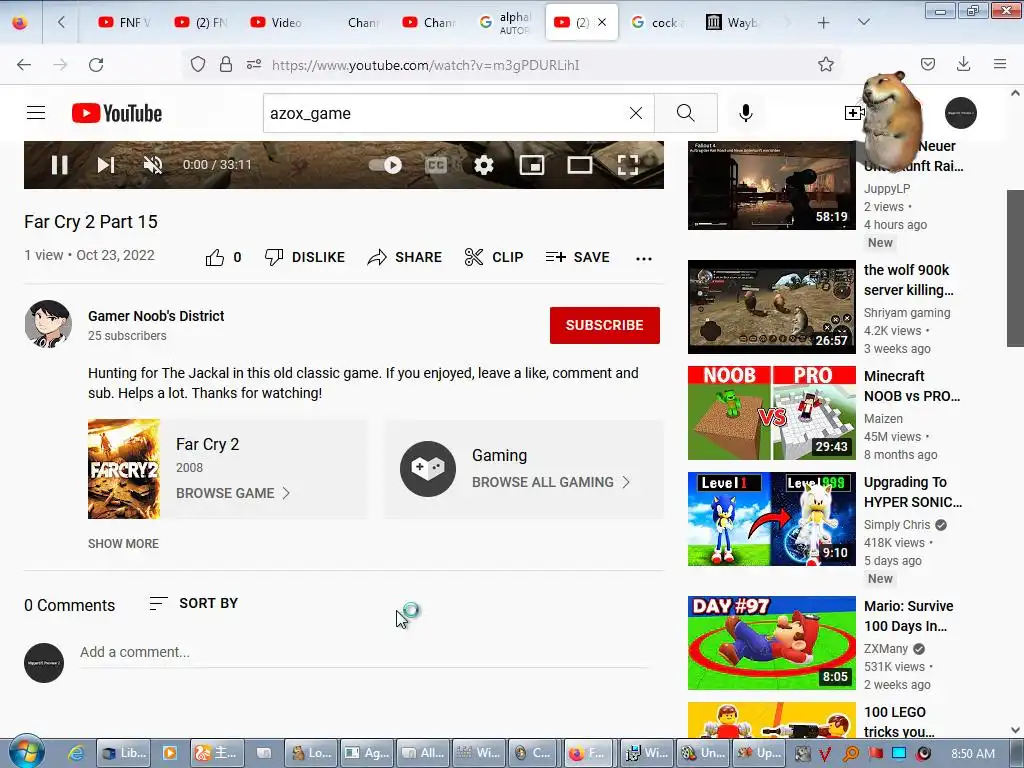Open comment Sort By menu

tap(193, 603)
